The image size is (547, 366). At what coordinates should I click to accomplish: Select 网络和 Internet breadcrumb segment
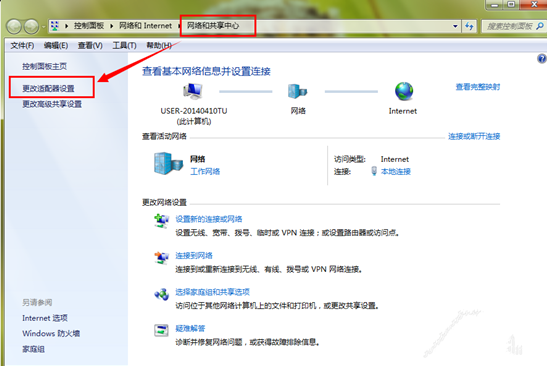click(x=145, y=26)
